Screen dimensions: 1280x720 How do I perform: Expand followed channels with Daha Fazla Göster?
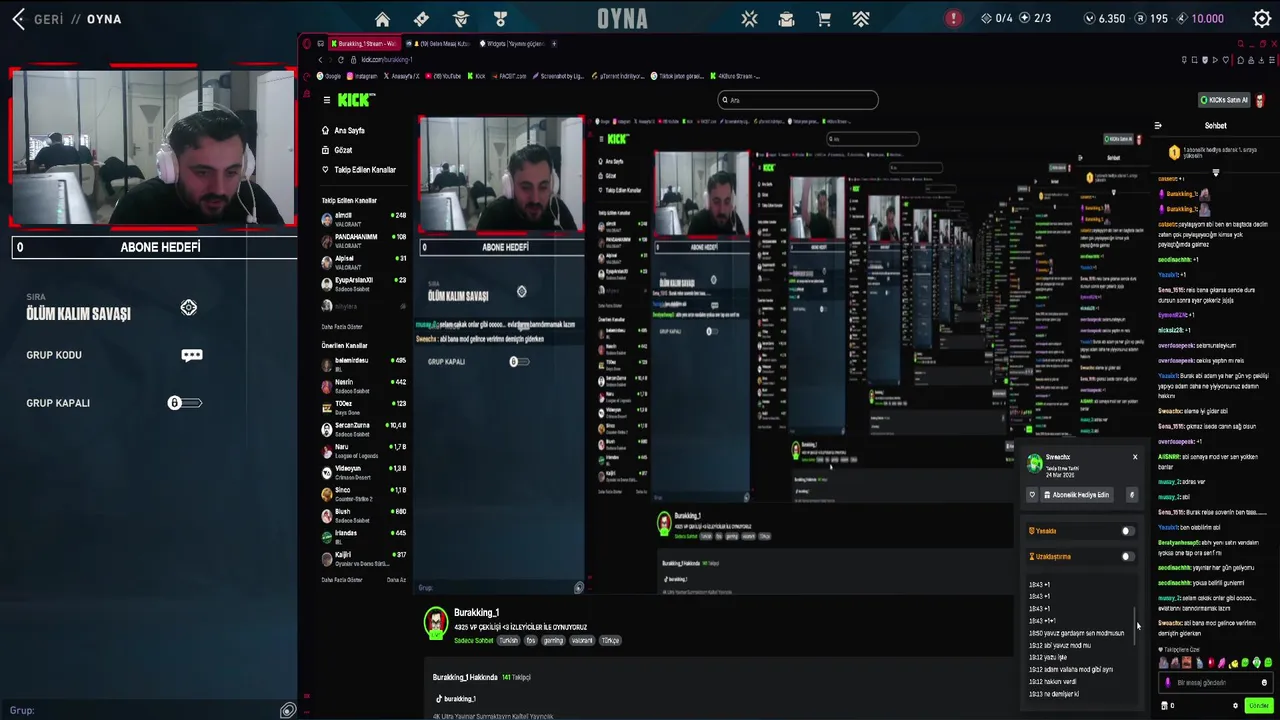(342, 327)
